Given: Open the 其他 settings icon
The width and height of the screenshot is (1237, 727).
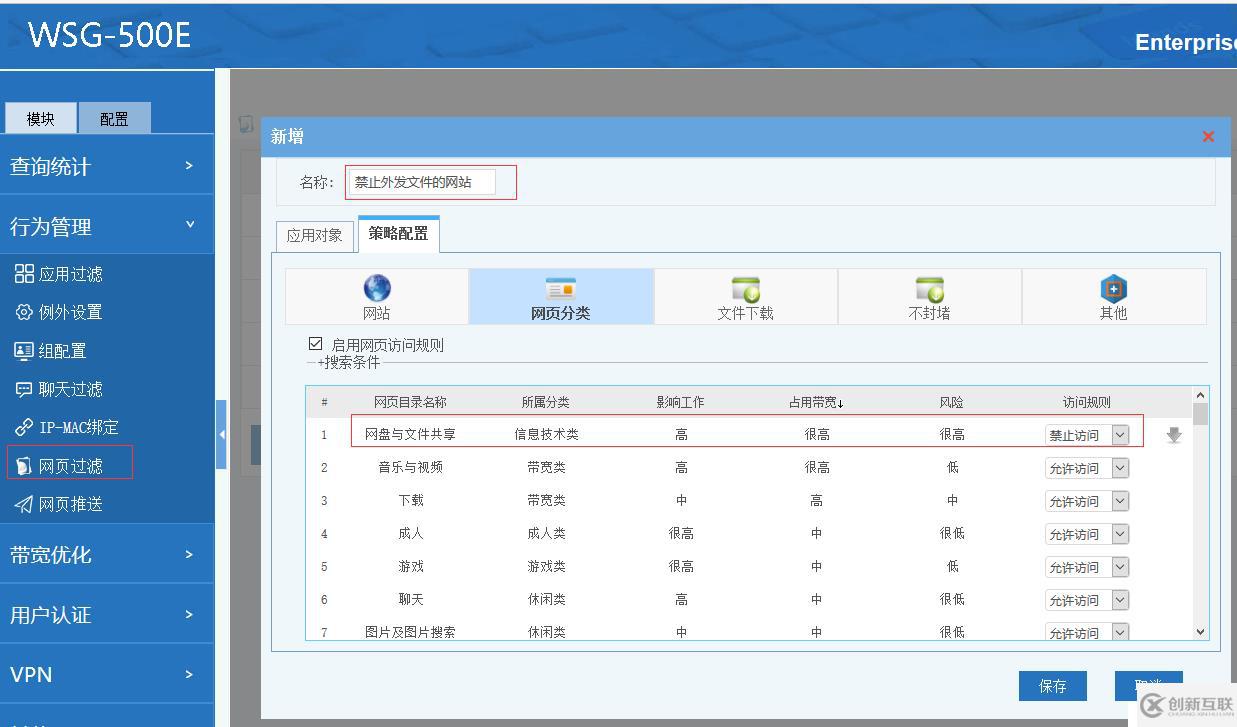Looking at the screenshot, I should (1113, 296).
